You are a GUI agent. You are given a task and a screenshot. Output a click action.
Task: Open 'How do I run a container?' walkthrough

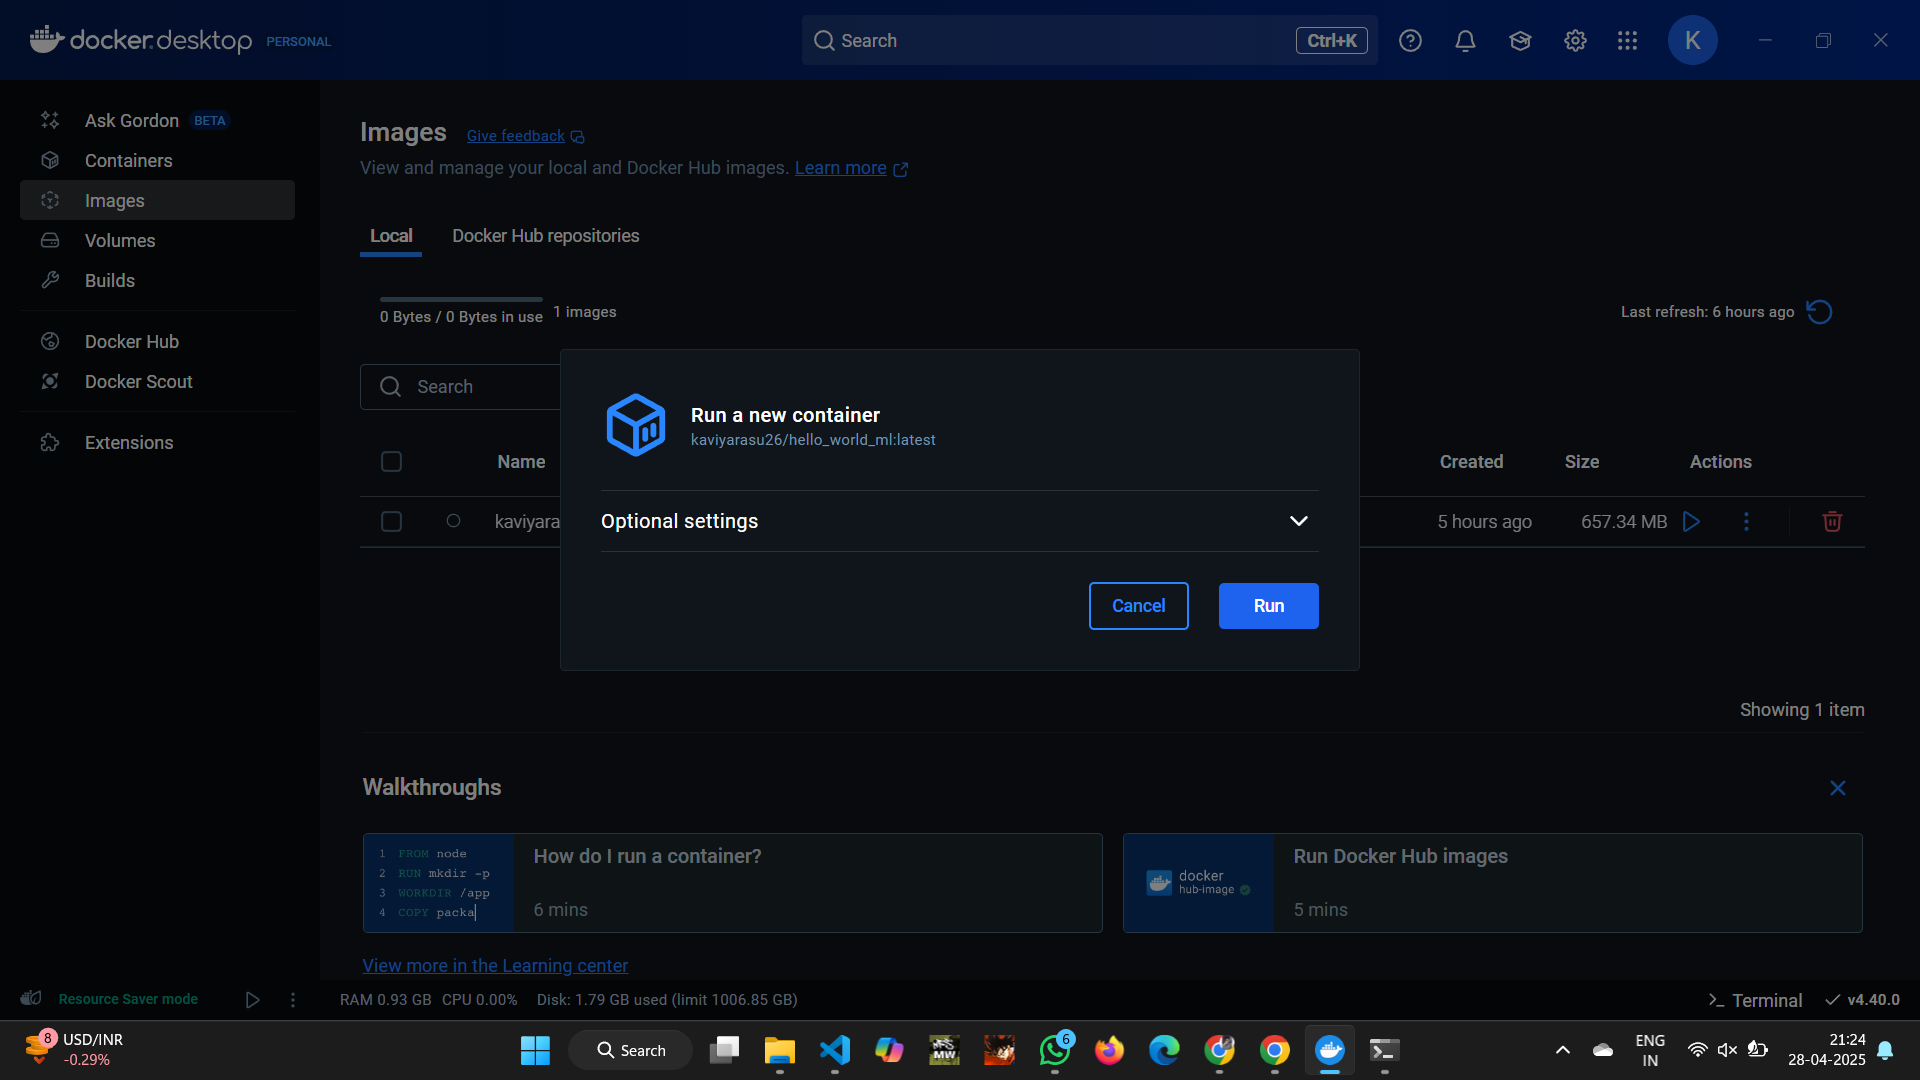(x=732, y=883)
